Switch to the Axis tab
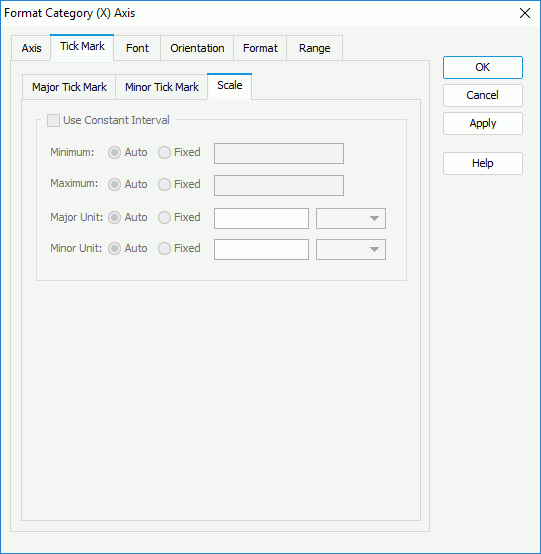Screen dimensions: 541x554 click(31, 48)
